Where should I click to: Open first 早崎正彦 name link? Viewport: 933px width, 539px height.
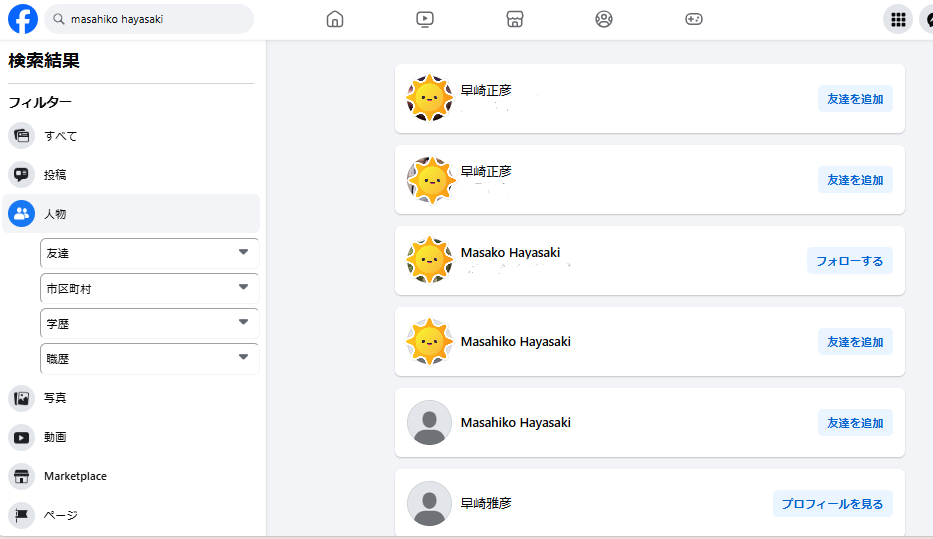486,90
